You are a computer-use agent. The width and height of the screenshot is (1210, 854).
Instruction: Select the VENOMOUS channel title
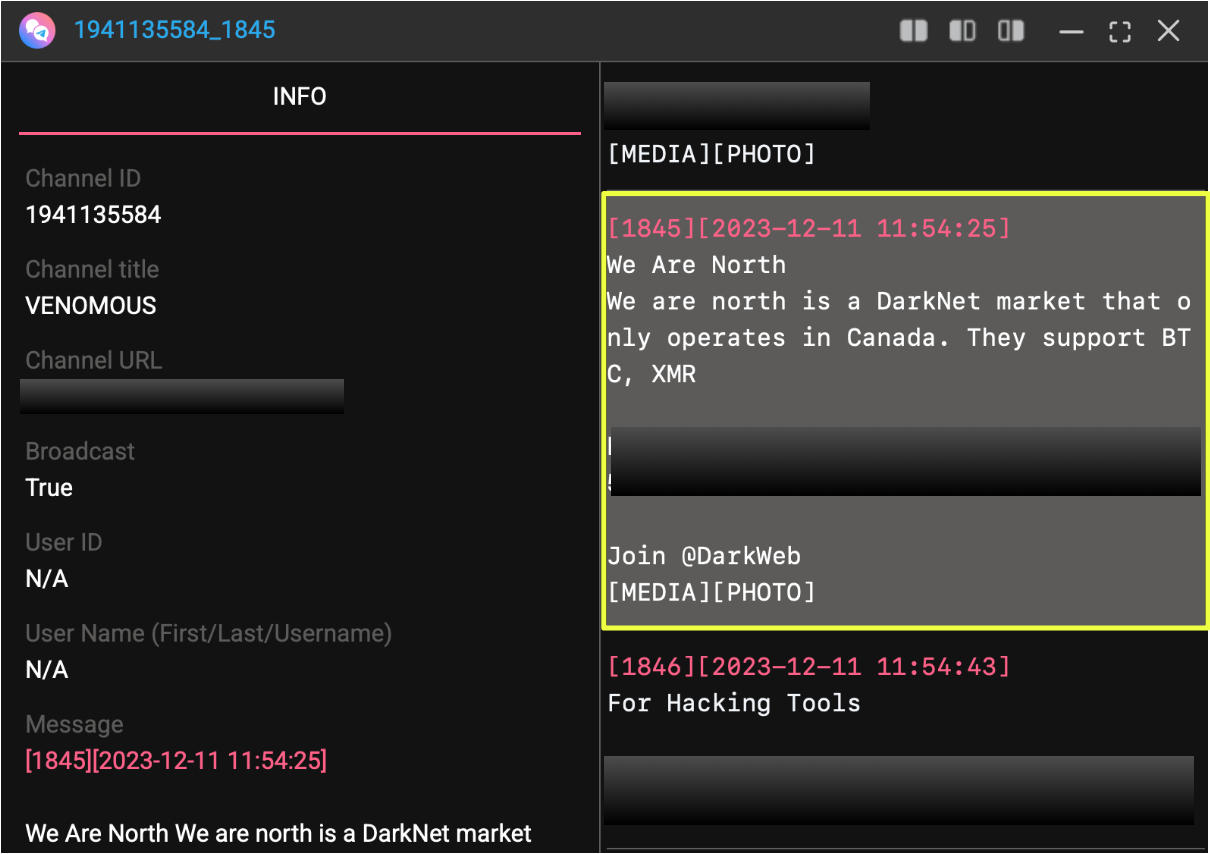pos(91,306)
